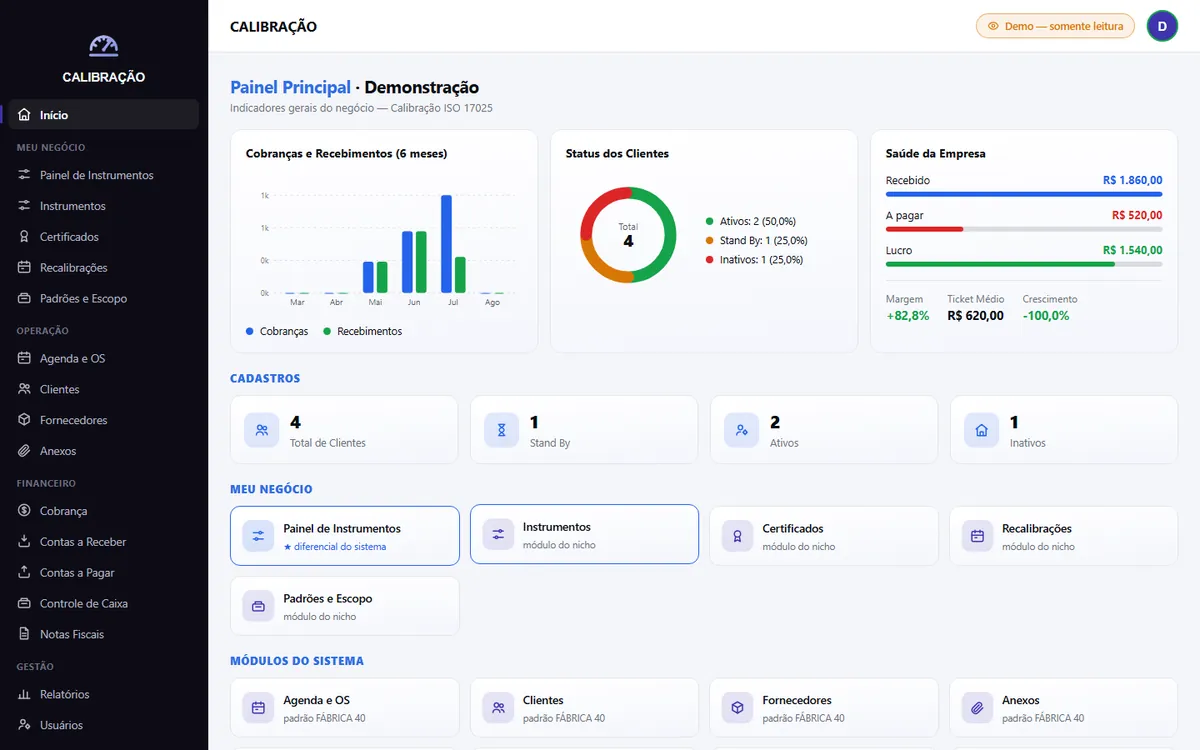Viewport: 1200px width, 750px height.
Task: Open Clientes from the sidebar menu
Action: click(104, 390)
